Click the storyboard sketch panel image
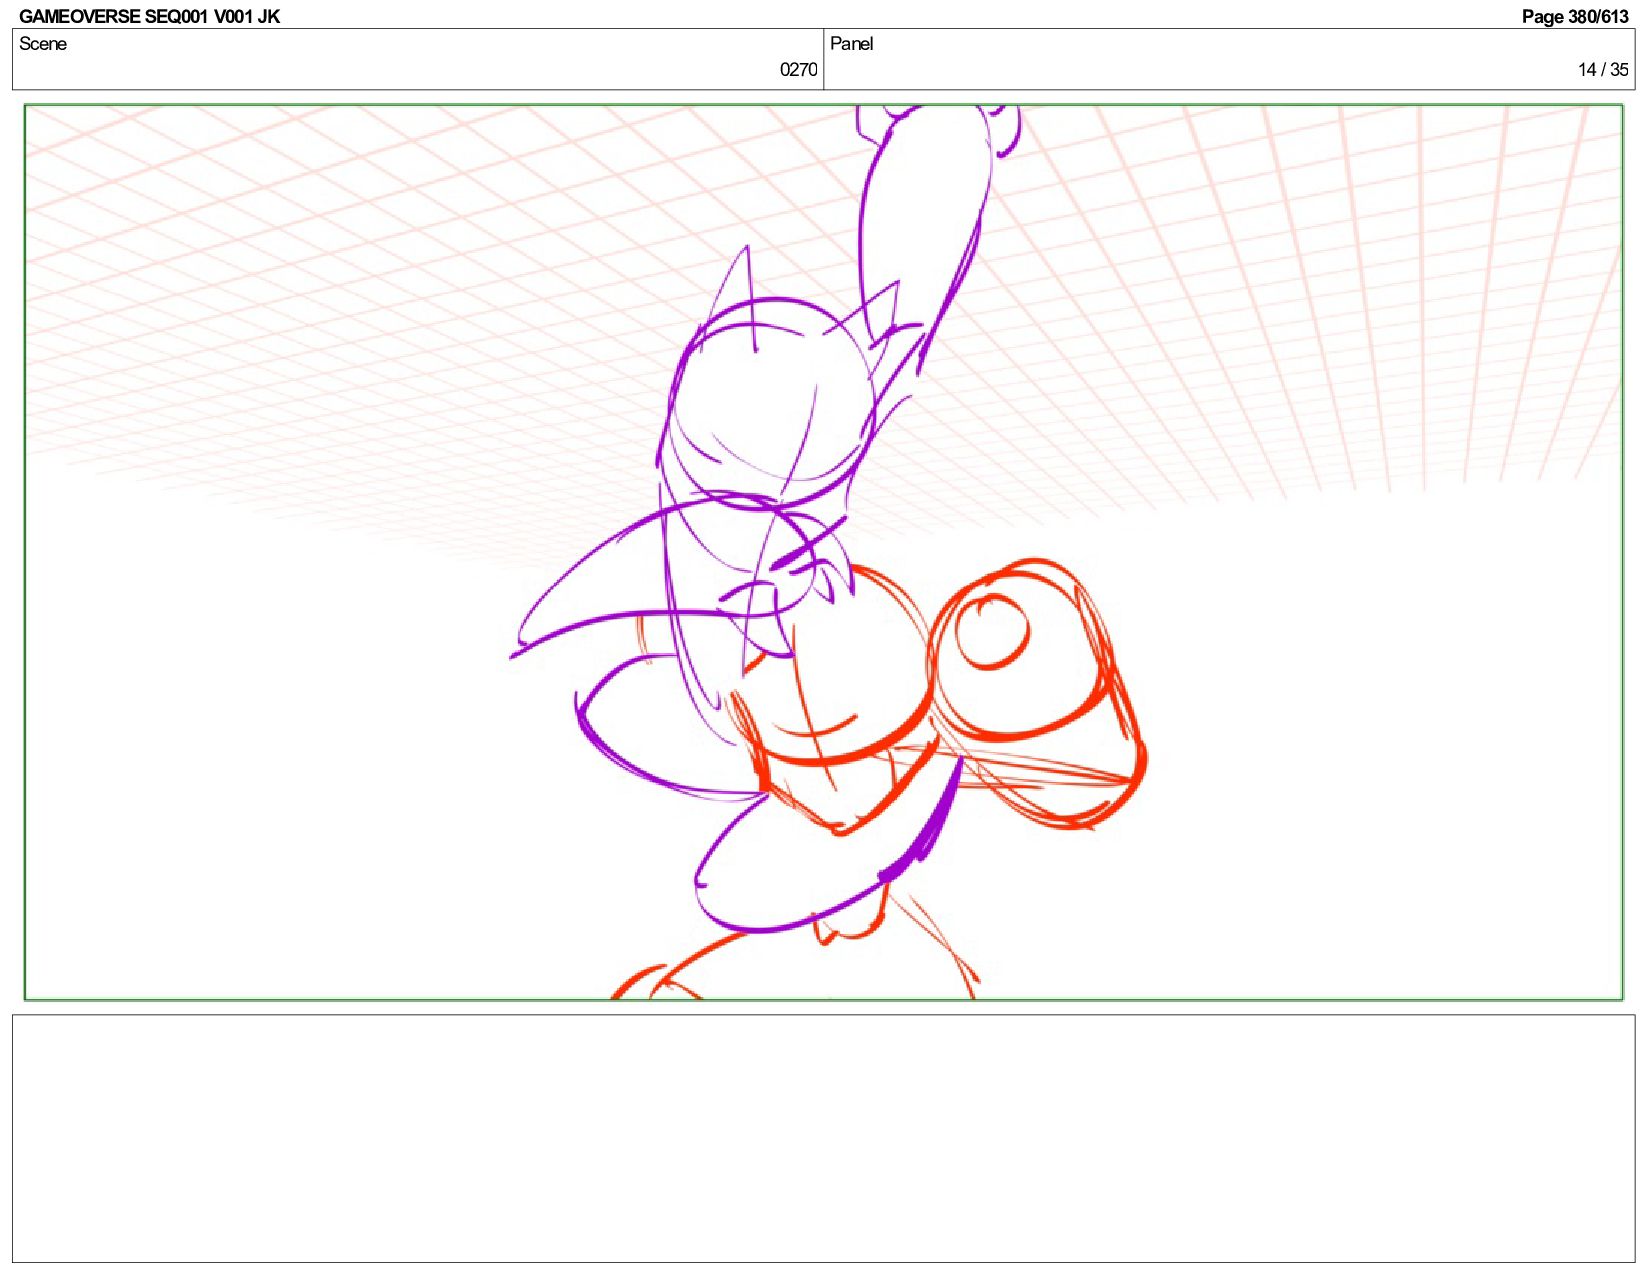1650x1275 pixels. click(x=823, y=552)
